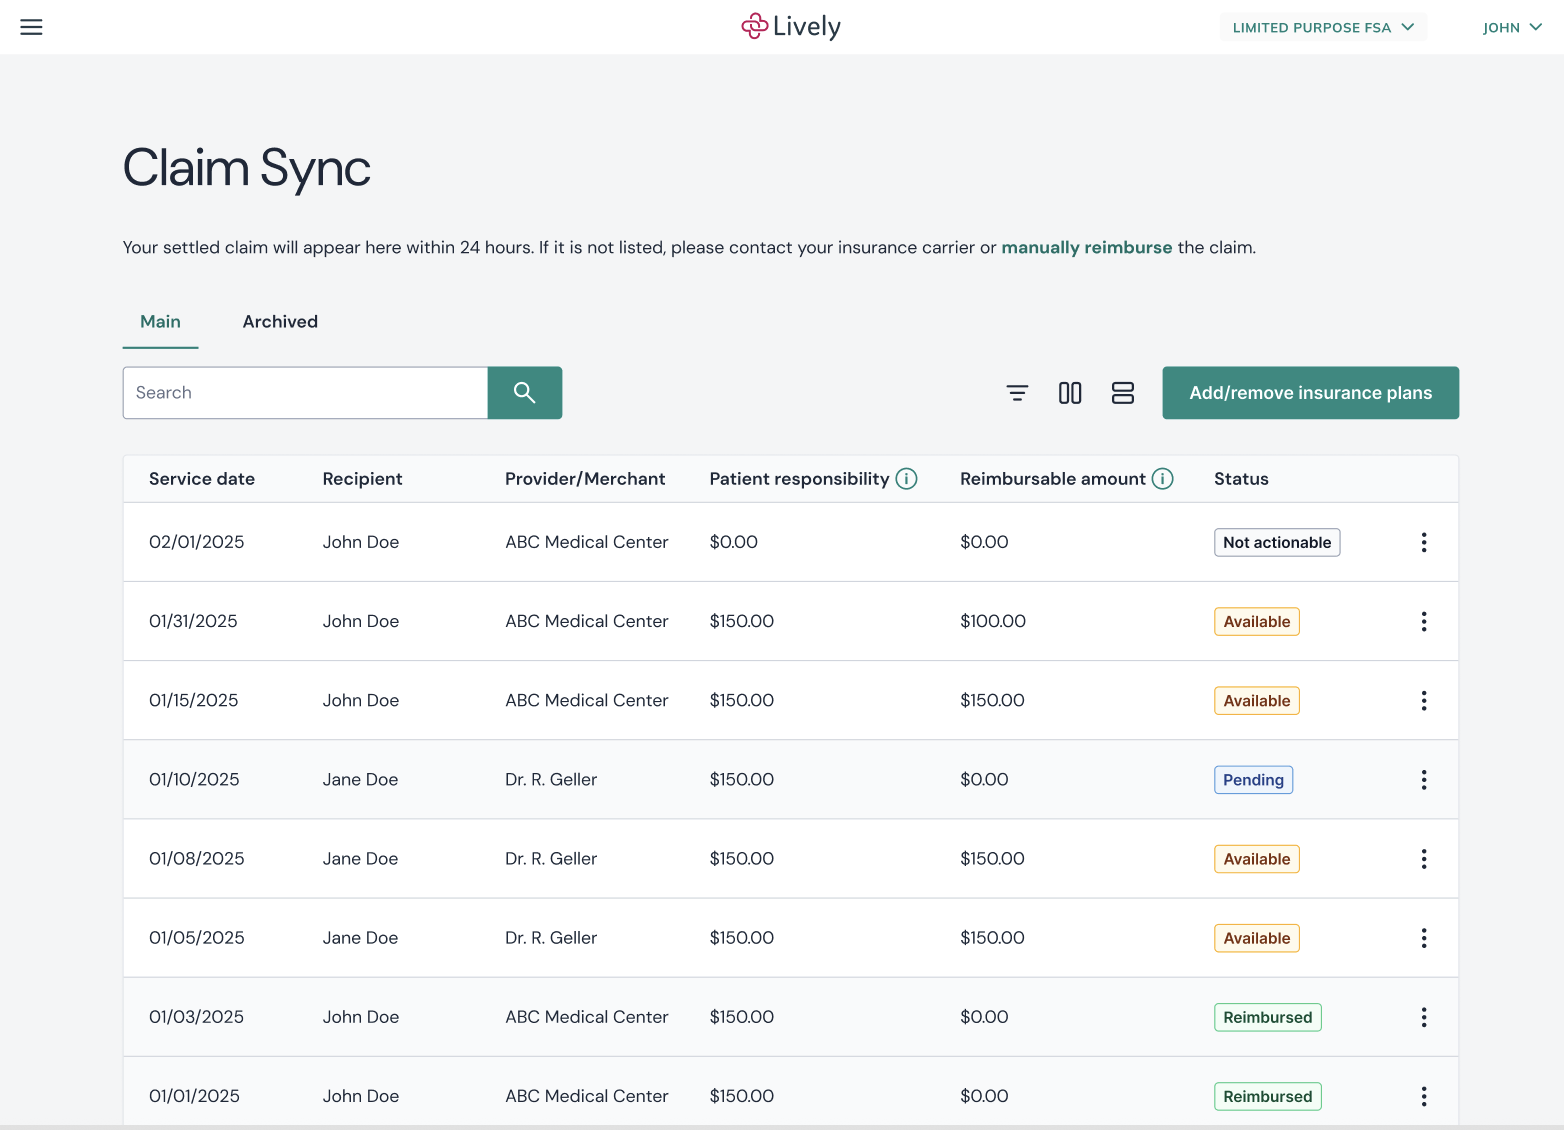
Task: Open actions menu for 02/01/2025 claim
Action: tap(1424, 542)
